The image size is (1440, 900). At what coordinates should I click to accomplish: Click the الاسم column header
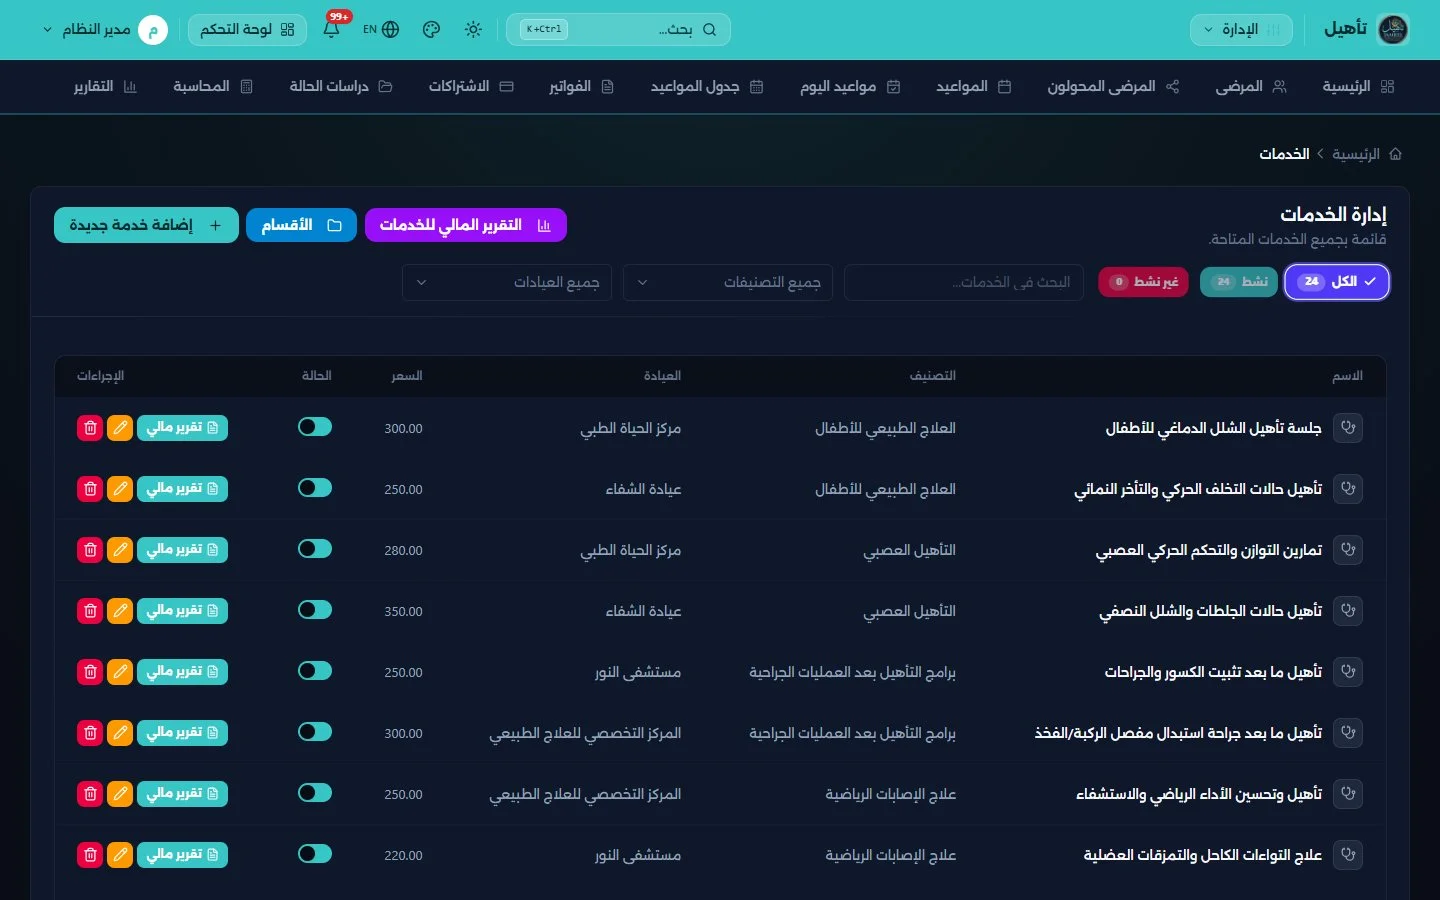pos(1347,376)
